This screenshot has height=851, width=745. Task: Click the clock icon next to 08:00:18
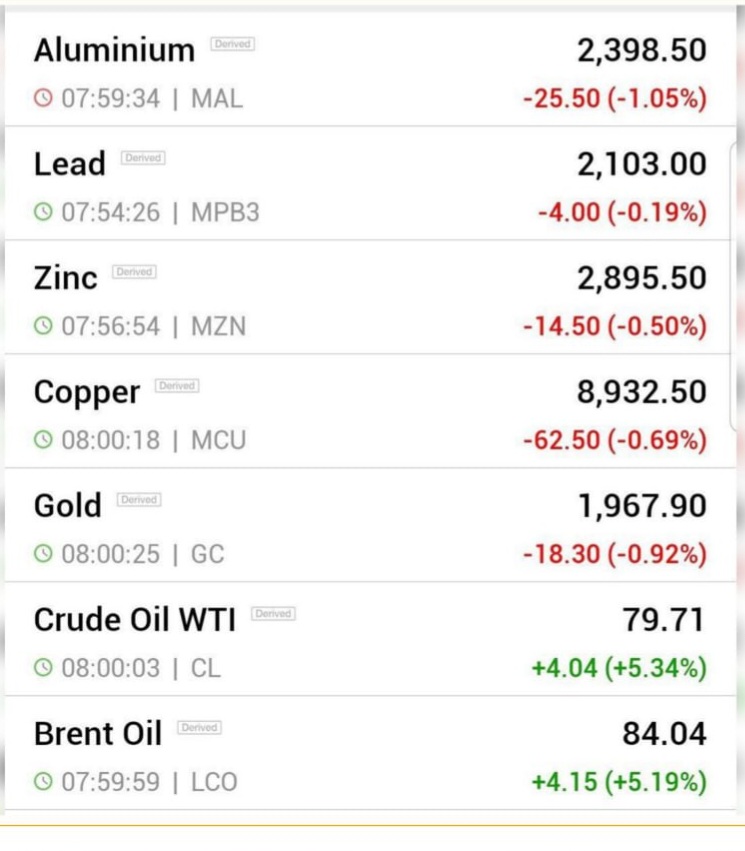[43, 440]
